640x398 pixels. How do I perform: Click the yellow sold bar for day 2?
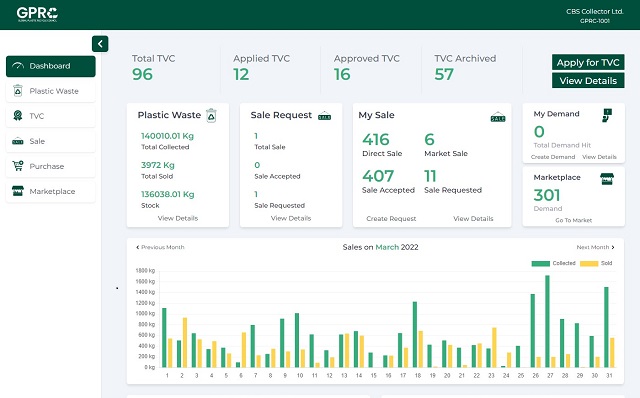click(x=185, y=342)
